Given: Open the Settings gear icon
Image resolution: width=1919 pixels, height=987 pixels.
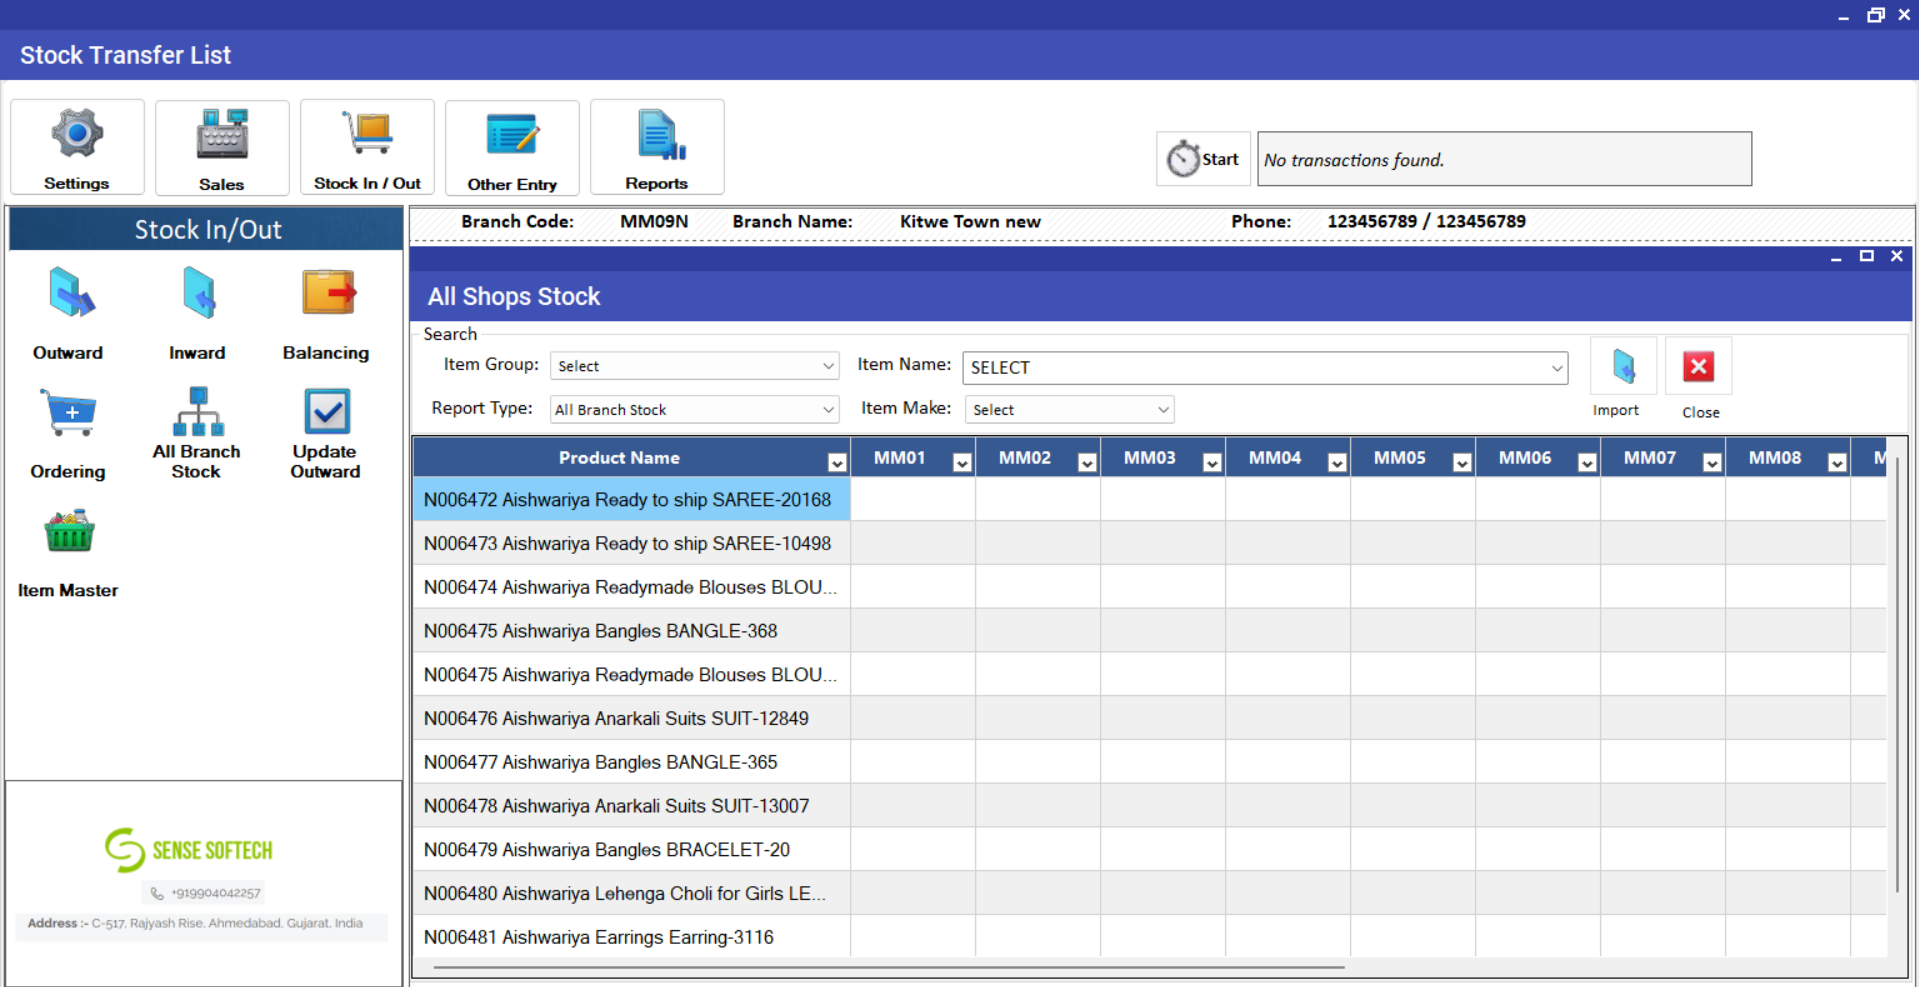Looking at the screenshot, I should (x=77, y=147).
